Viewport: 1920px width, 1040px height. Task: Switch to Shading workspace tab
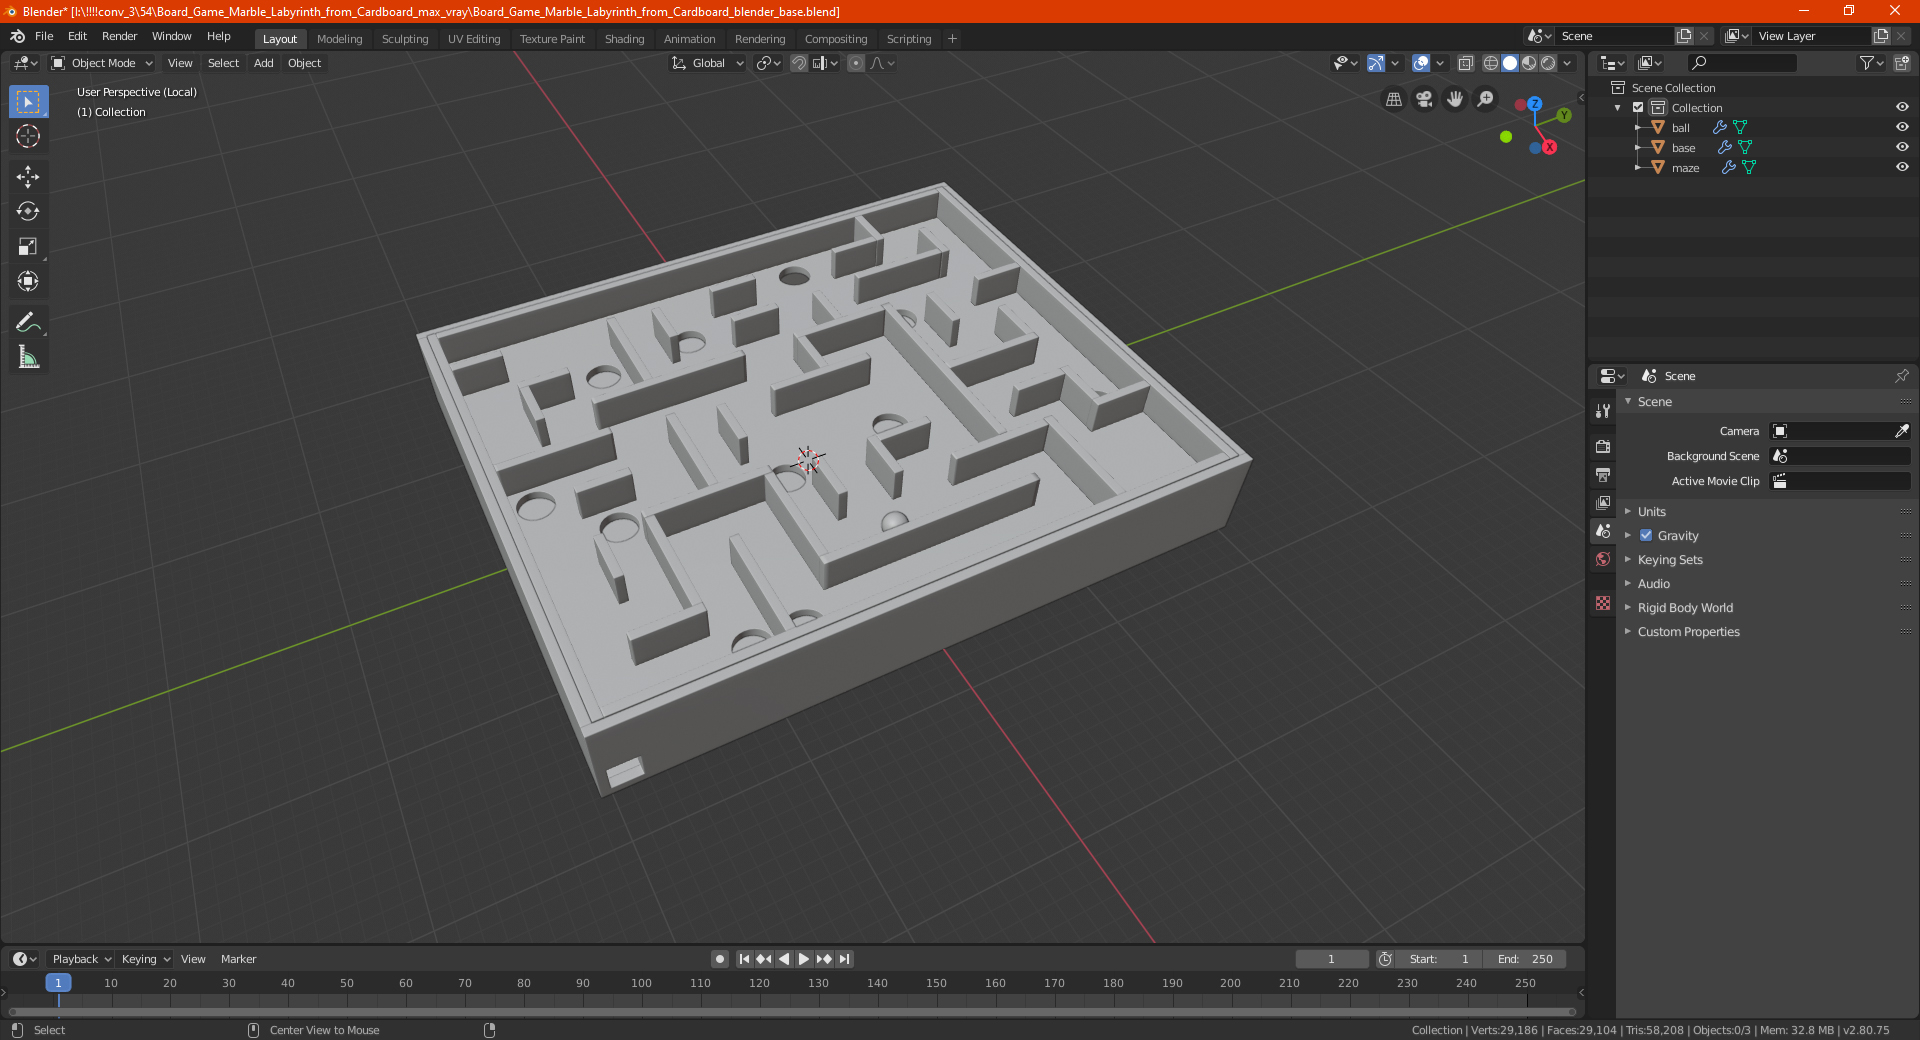tap(624, 39)
